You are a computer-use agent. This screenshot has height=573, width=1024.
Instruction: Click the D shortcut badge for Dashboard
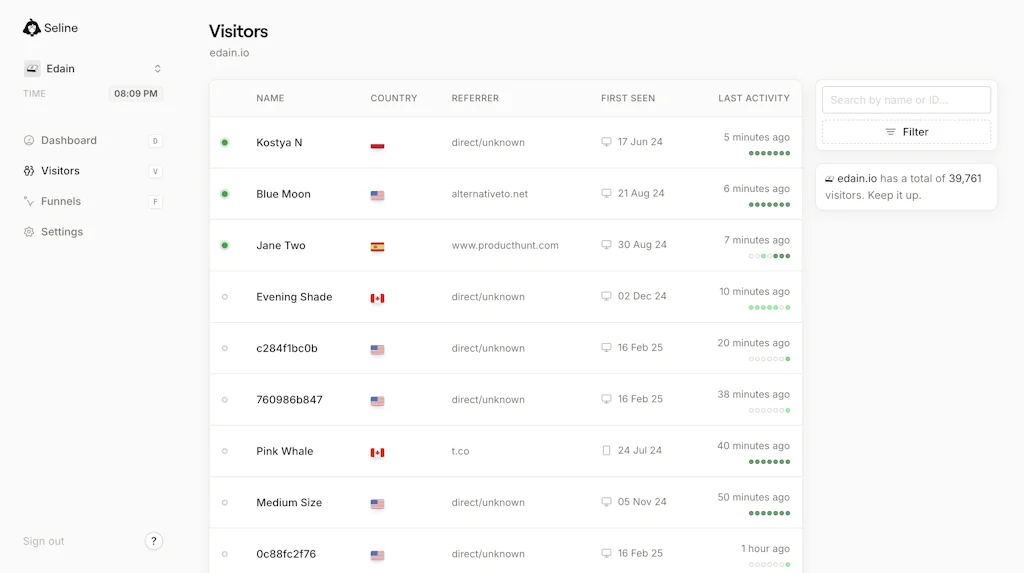[x=155, y=140]
